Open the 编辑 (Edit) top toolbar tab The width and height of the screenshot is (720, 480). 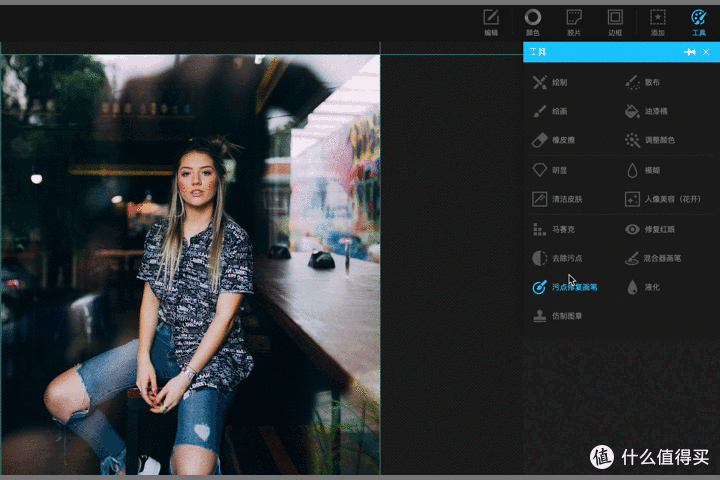491,23
